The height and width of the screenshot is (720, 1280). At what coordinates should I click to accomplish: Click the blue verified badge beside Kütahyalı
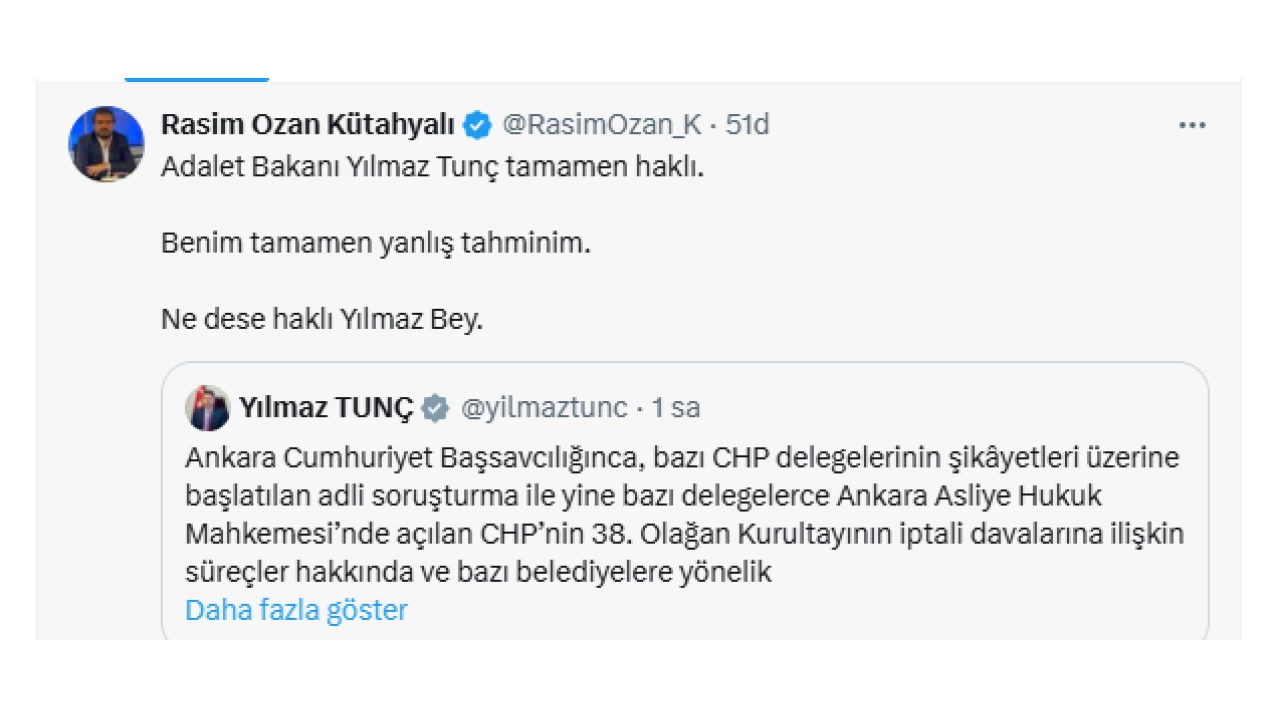(x=478, y=125)
